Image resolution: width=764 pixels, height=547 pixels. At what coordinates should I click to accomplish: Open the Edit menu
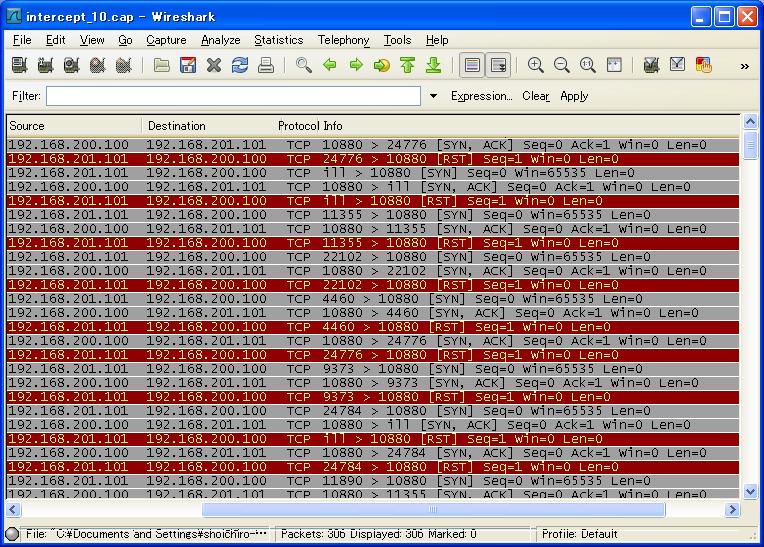pyautogui.click(x=56, y=40)
